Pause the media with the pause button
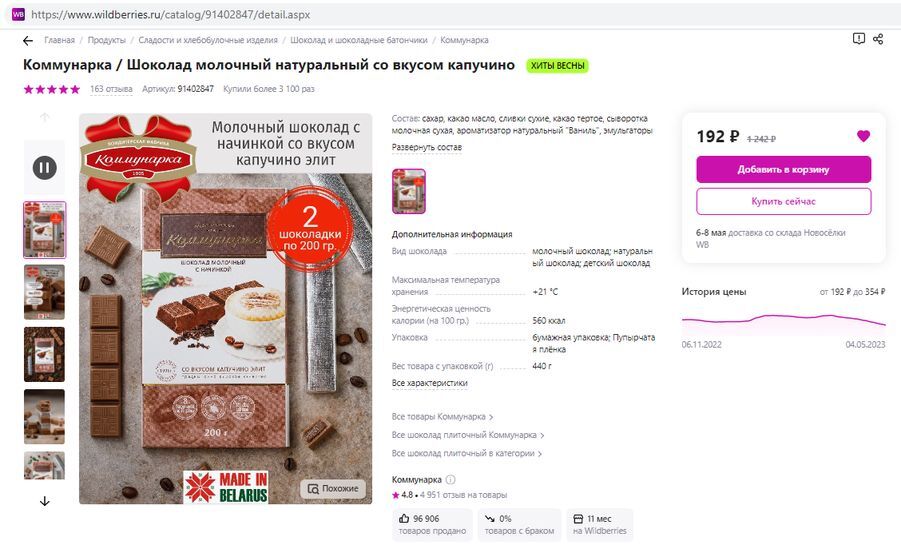 (x=44, y=168)
